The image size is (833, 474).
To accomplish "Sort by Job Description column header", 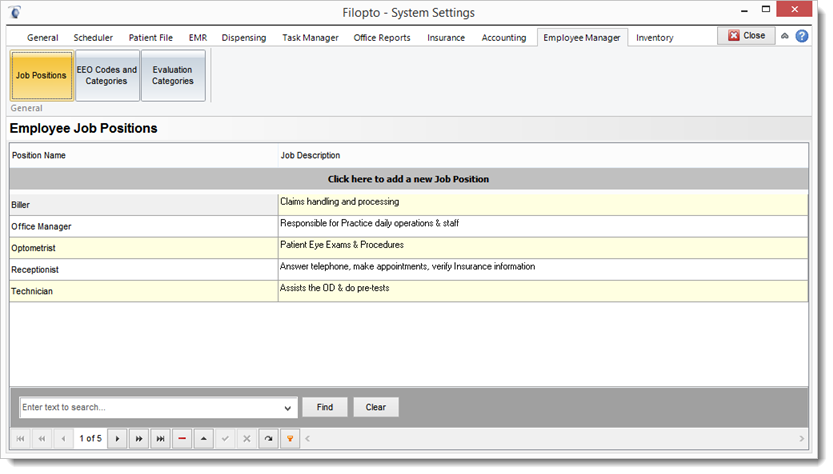I will 543,156.
